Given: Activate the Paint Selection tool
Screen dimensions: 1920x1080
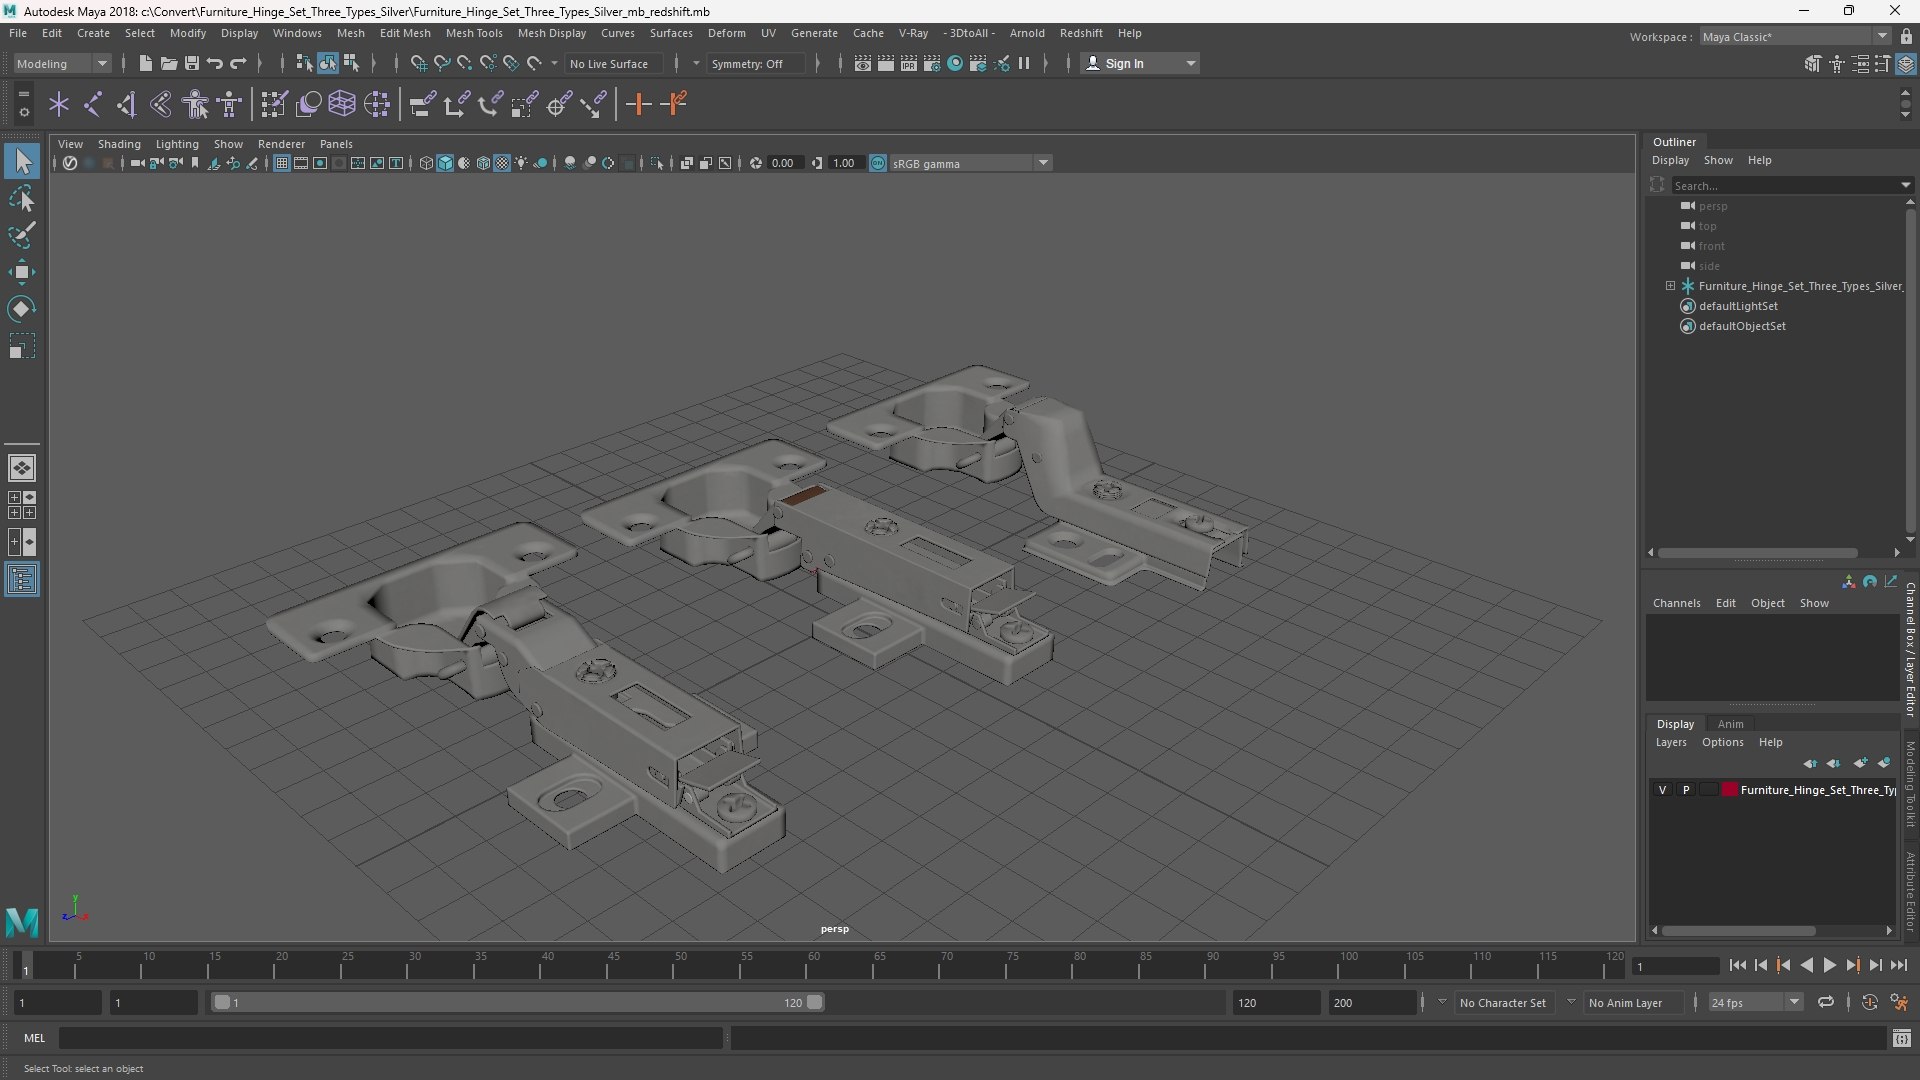Looking at the screenshot, I should point(22,236).
